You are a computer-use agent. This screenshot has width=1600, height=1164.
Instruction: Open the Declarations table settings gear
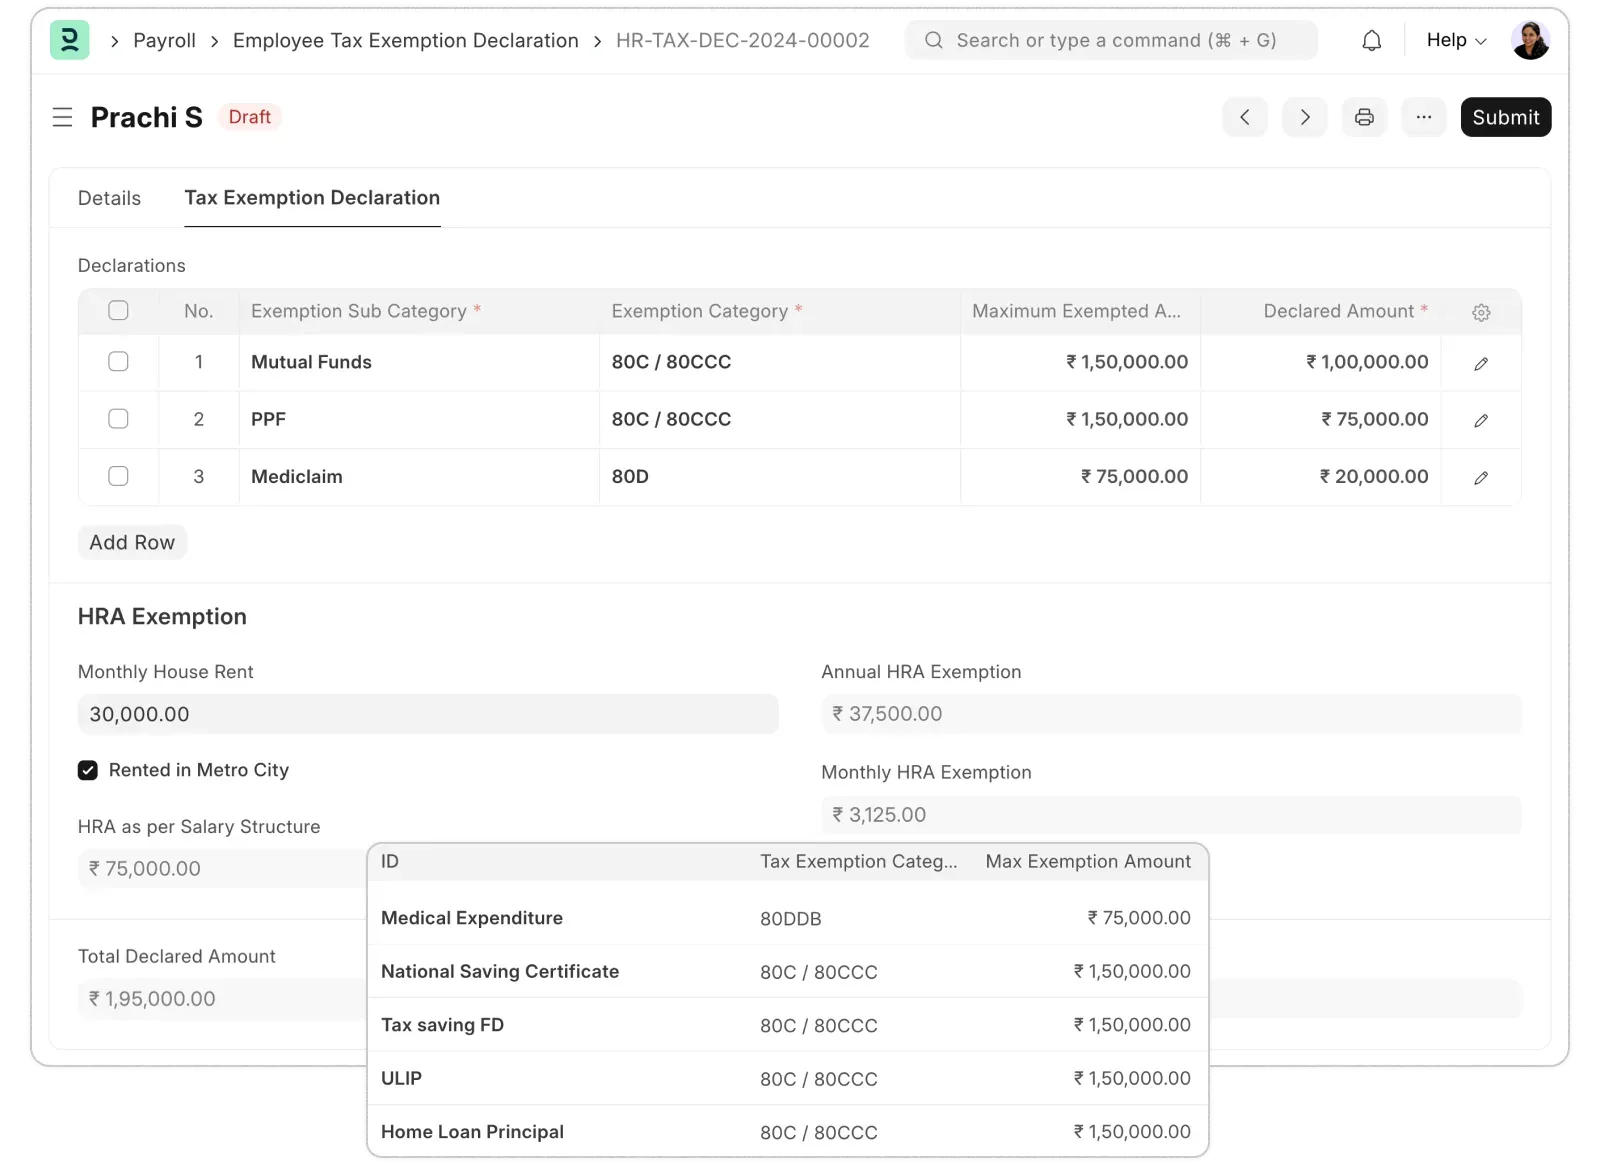point(1481,312)
